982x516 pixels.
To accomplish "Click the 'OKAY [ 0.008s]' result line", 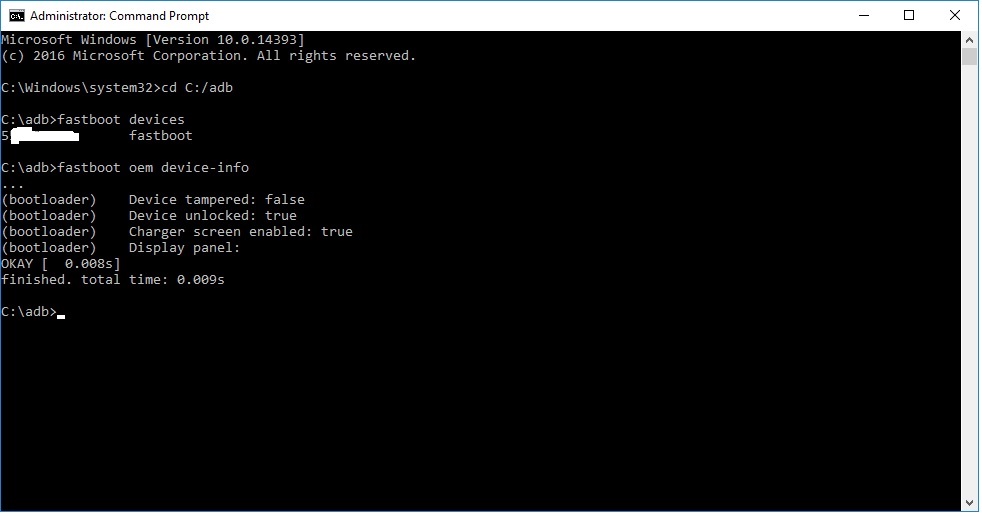I will coord(61,264).
